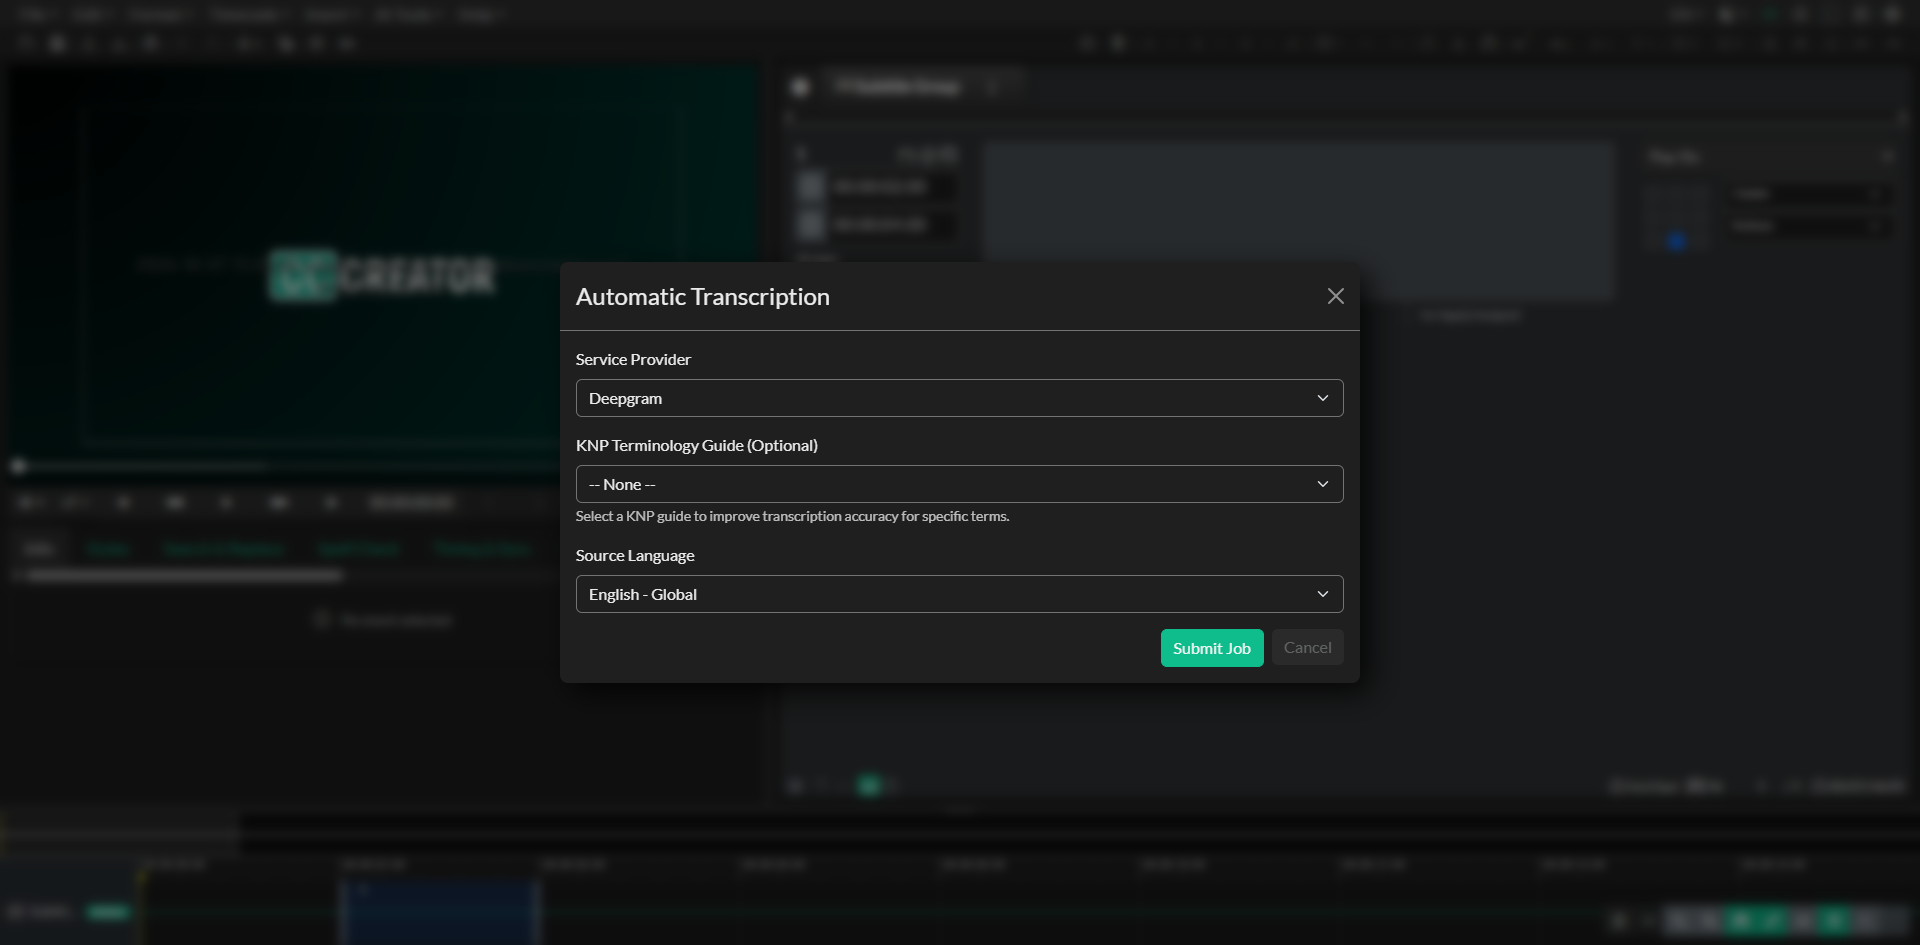
Task: Open the Source Language dropdown
Action: [x=959, y=594]
